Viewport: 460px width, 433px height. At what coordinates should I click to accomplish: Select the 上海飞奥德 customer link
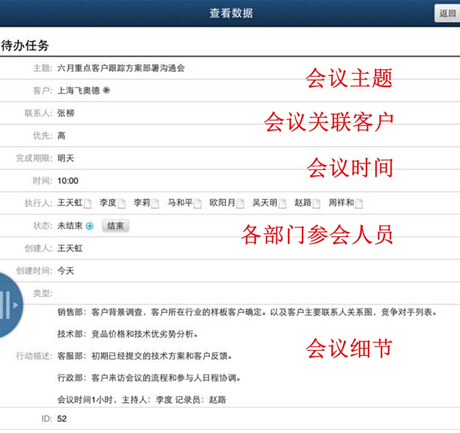[79, 90]
